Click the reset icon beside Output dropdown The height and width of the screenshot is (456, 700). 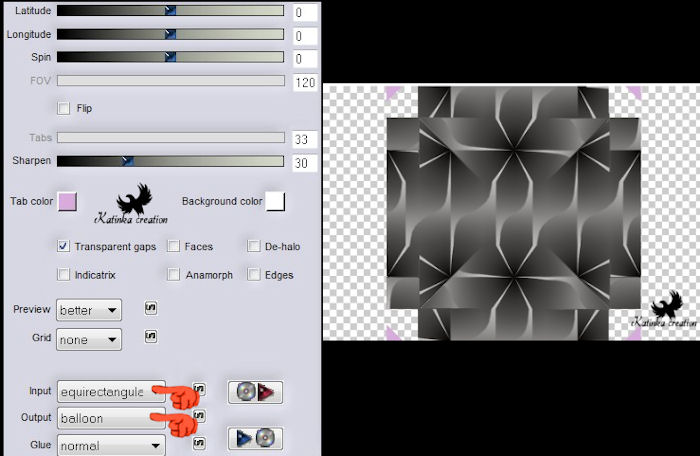click(x=199, y=416)
